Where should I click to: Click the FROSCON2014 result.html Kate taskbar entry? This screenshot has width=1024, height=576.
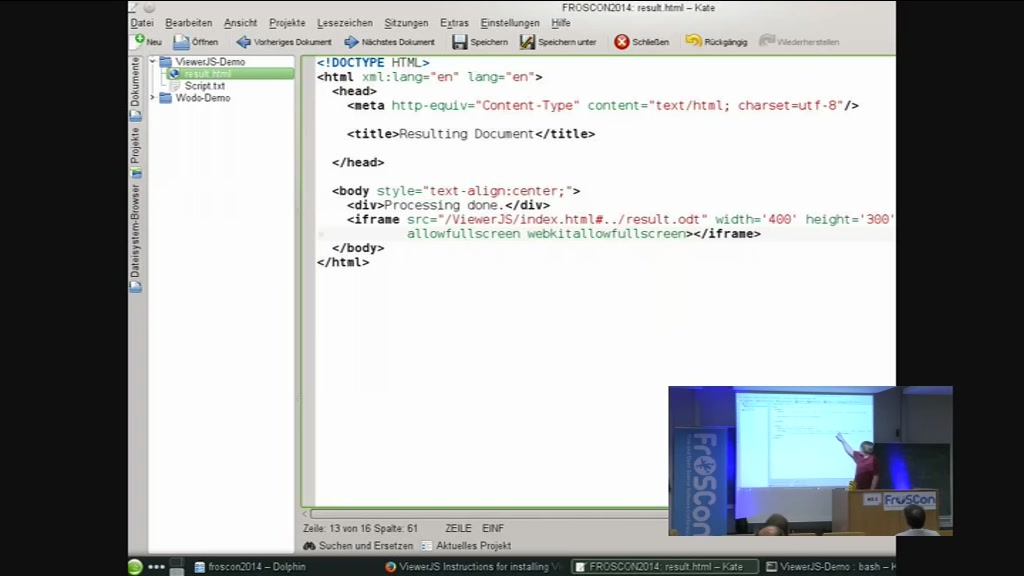point(665,567)
